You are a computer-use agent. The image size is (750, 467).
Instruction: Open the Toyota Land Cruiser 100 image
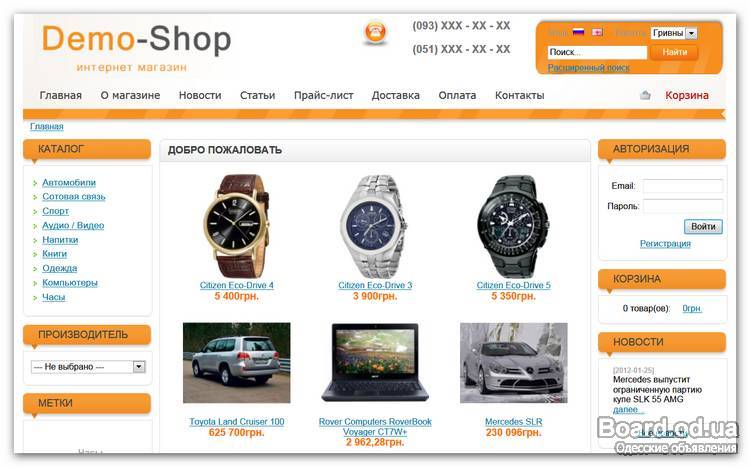click(237, 363)
